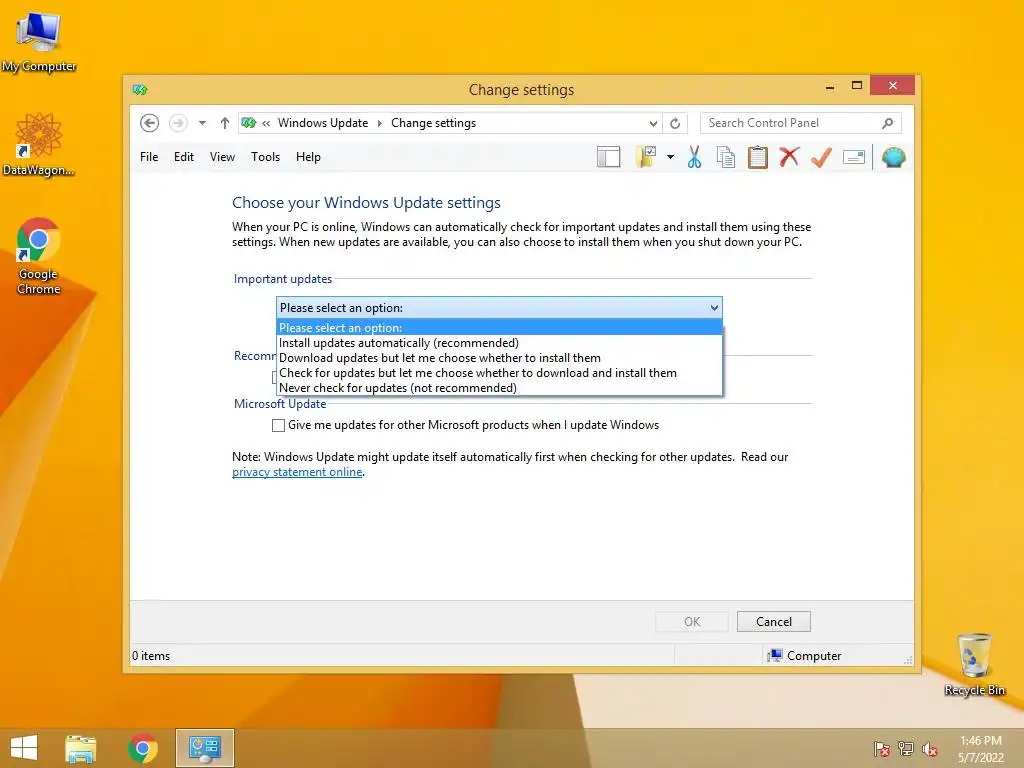Screen dimensions: 1024x768
Task: Open the dropdown arrow beside folder options icon
Action: [x=670, y=157]
